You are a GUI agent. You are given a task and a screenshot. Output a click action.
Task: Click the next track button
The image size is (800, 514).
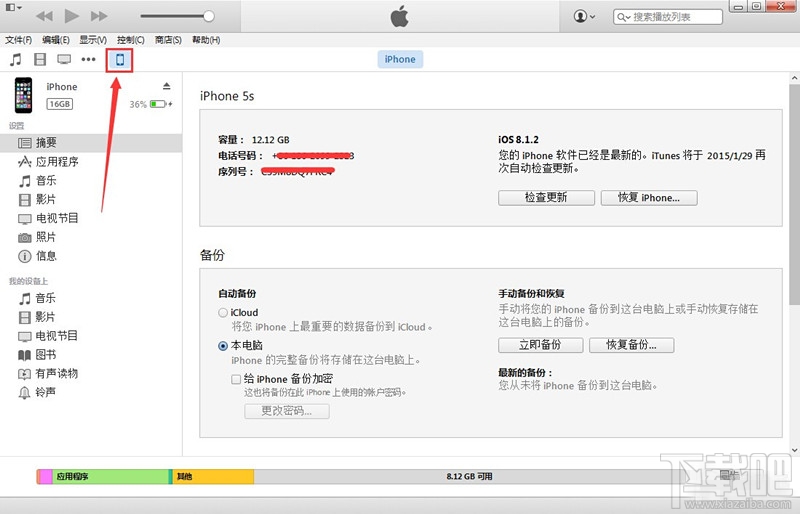point(99,16)
